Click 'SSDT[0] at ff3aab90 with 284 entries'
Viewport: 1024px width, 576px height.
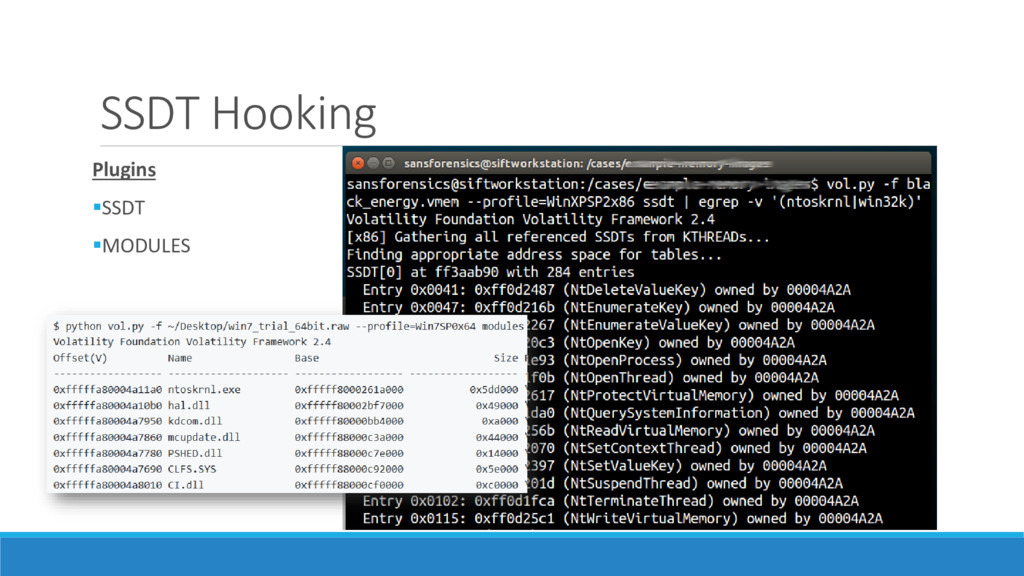490,272
